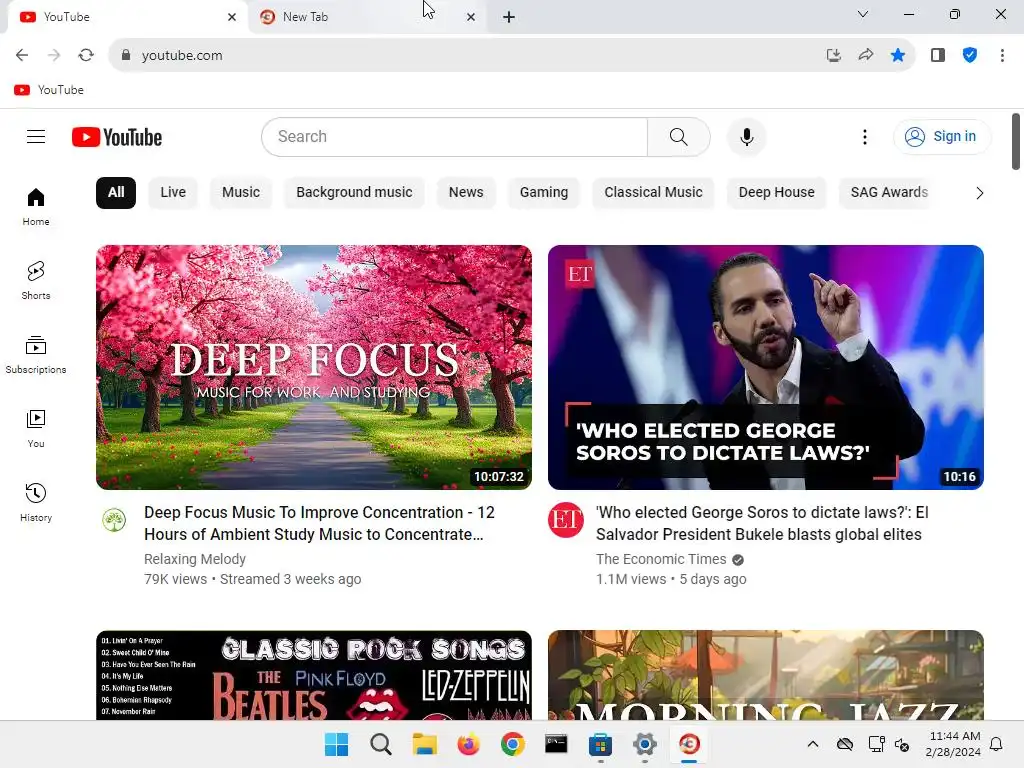1024x768 pixels.
Task: Open browser three-dot menu
Action: (x=1002, y=55)
